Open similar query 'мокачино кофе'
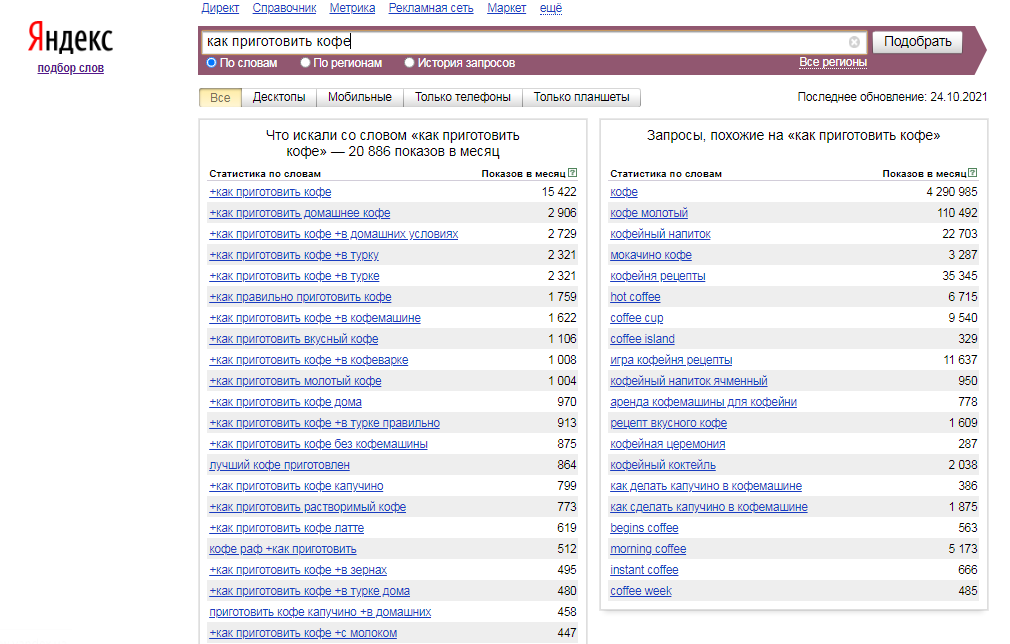 pos(651,255)
